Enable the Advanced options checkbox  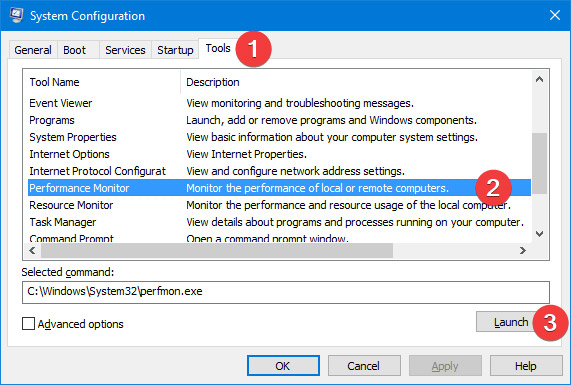(28, 323)
